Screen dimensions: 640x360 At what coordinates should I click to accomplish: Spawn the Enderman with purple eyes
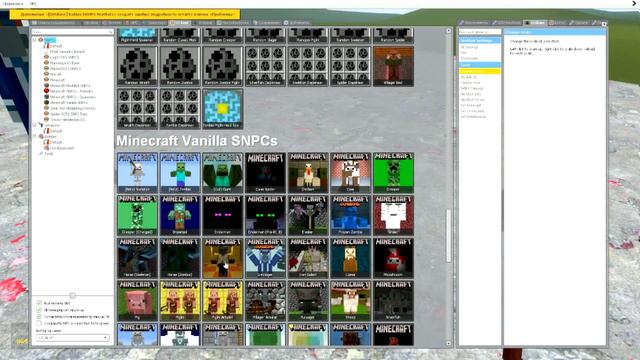[x=222, y=215]
